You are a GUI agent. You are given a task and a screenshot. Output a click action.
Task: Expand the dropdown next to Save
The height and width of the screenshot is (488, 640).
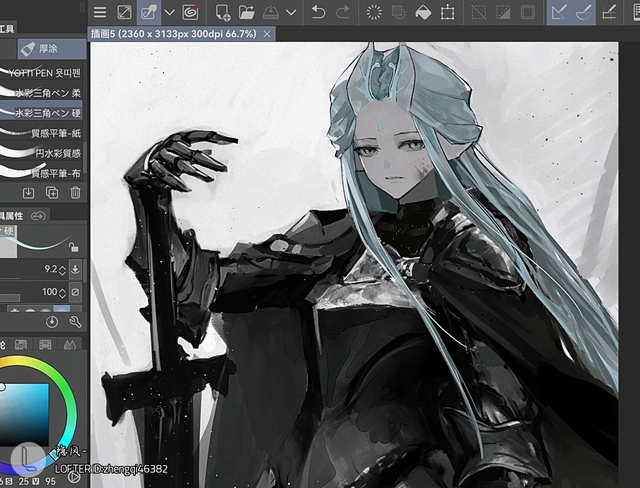click(291, 13)
